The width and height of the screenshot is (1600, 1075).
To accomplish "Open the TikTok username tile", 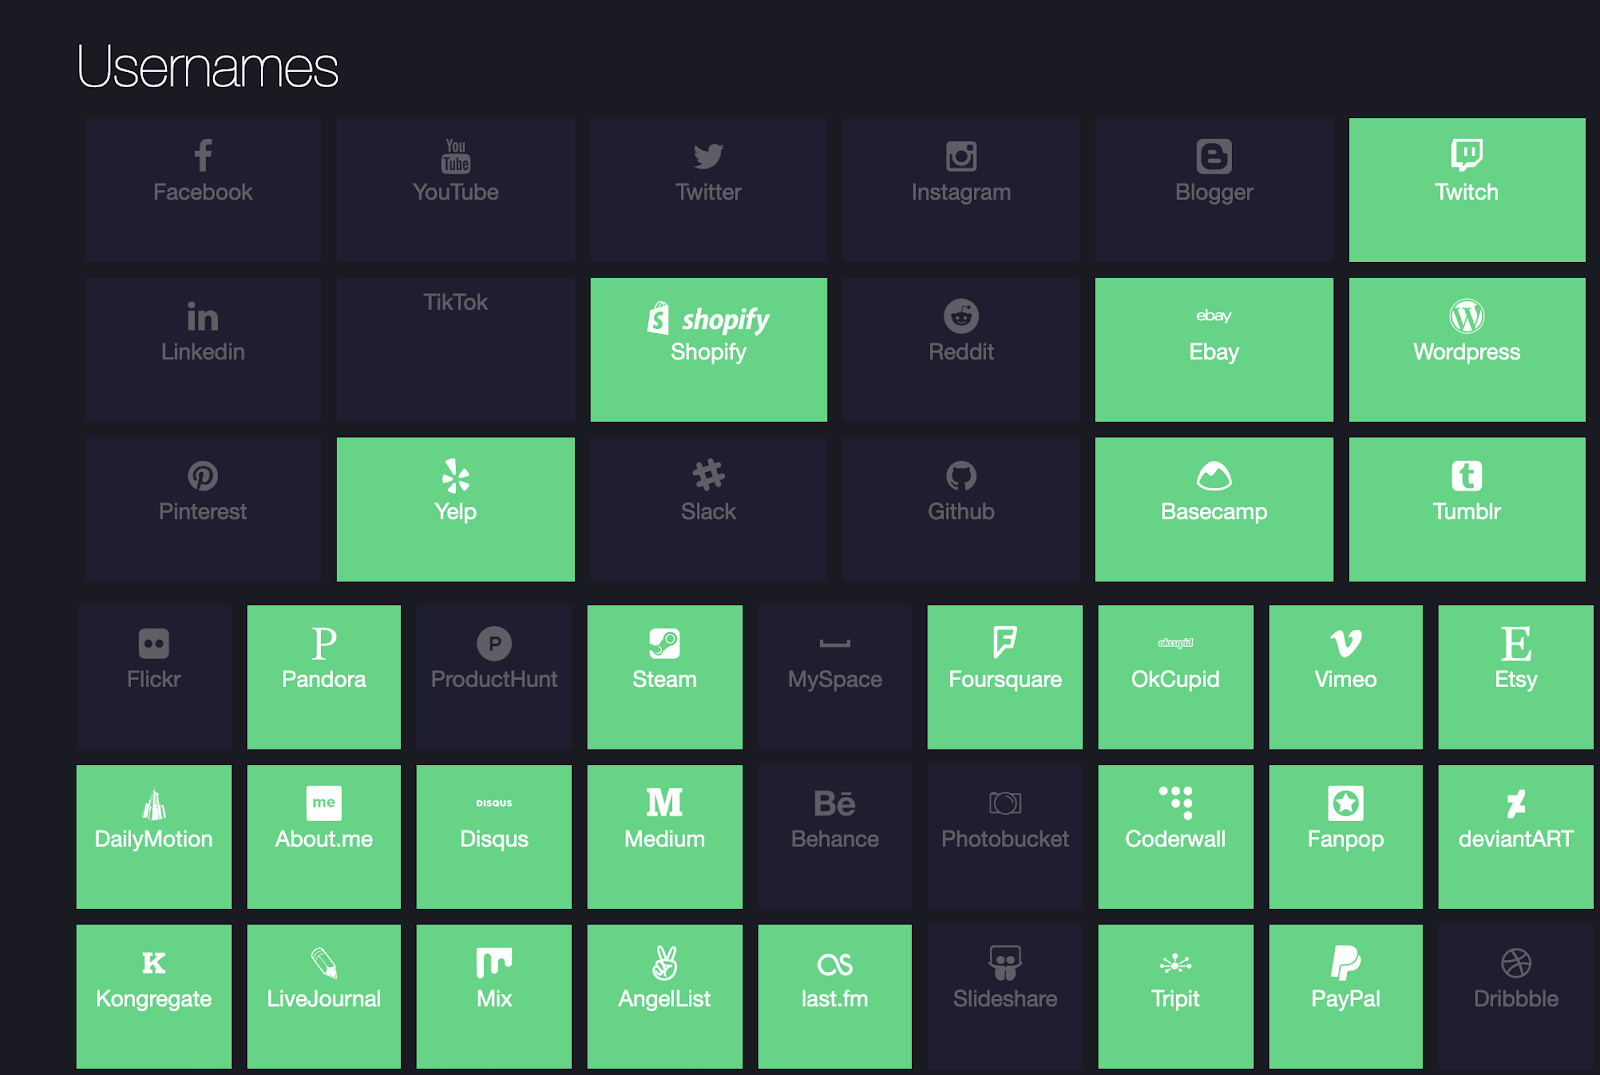I will pyautogui.click(x=456, y=350).
